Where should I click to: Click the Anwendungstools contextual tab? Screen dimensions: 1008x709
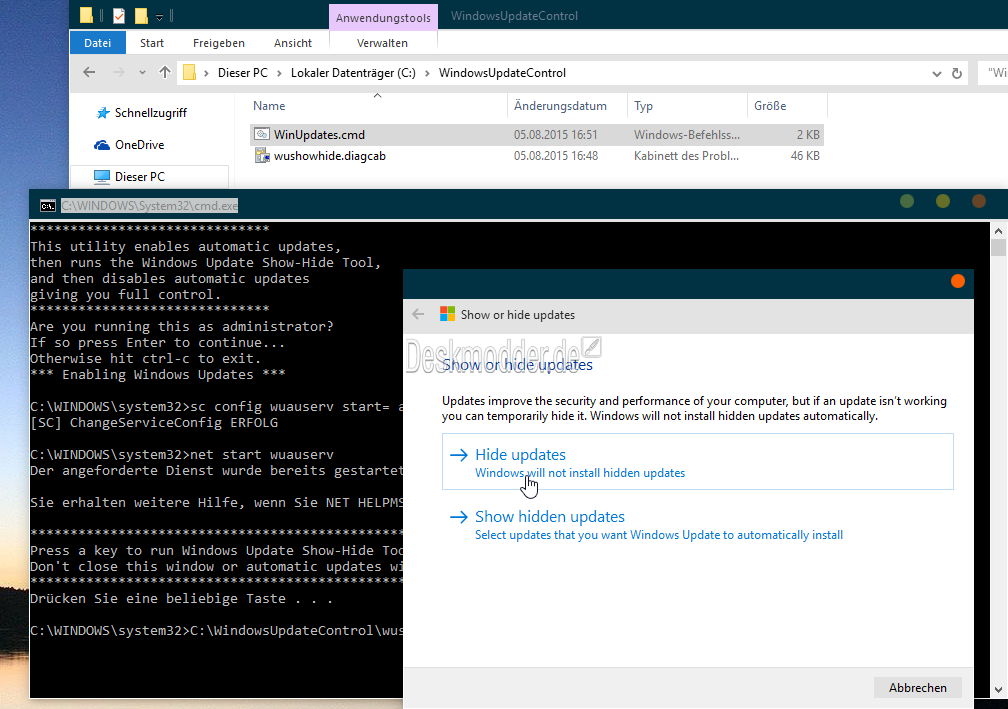click(383, 17)
